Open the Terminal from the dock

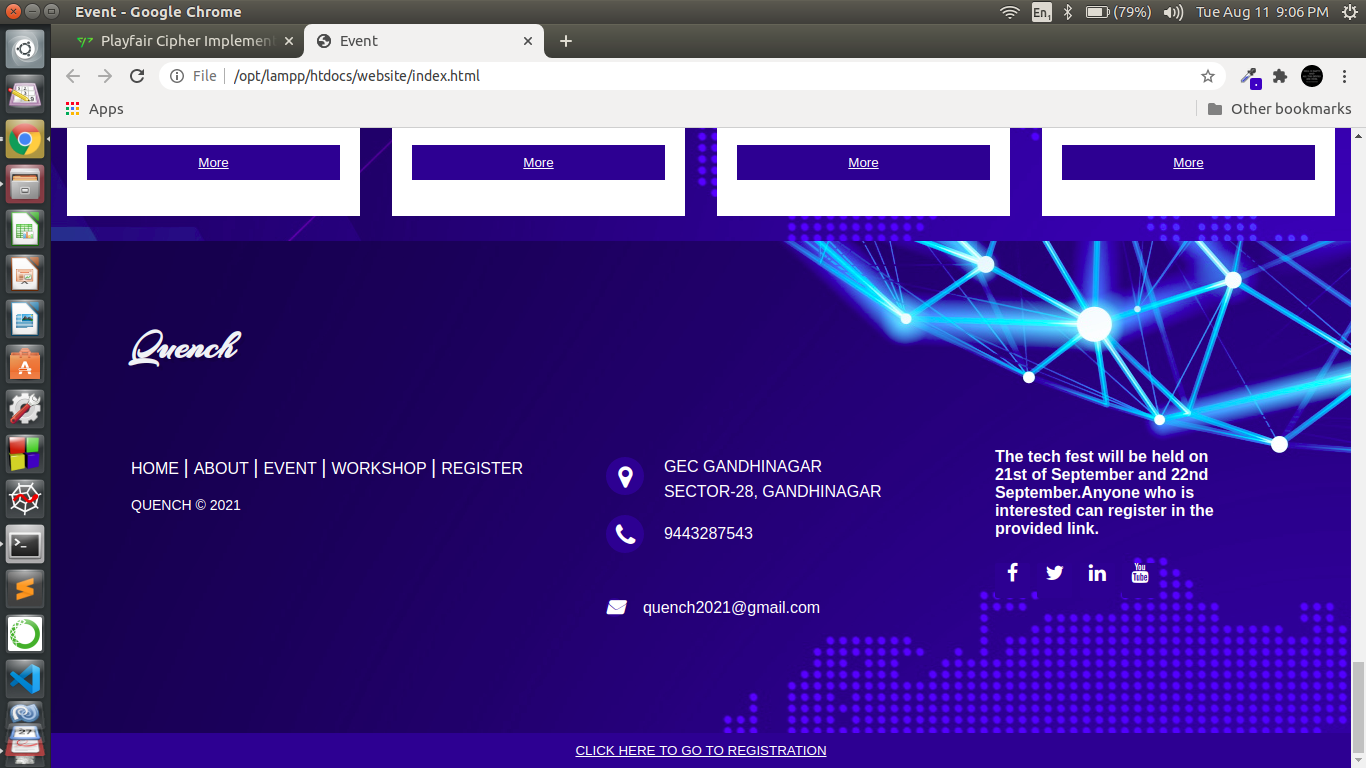click(25, 544)
